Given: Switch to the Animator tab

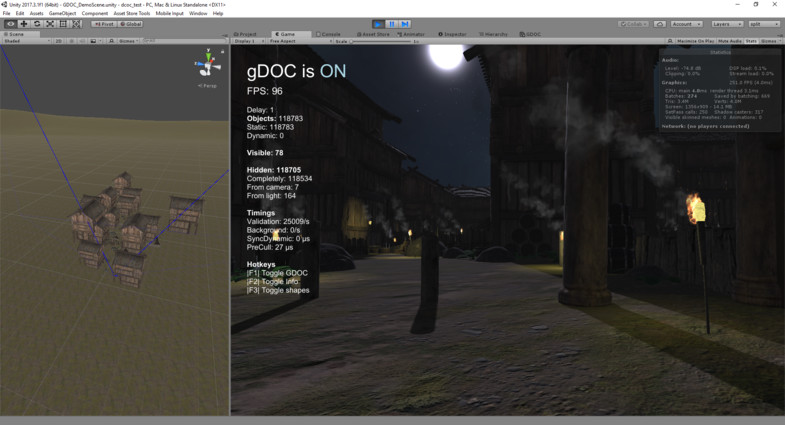Looking at the screenshot, I should point(411,34).
